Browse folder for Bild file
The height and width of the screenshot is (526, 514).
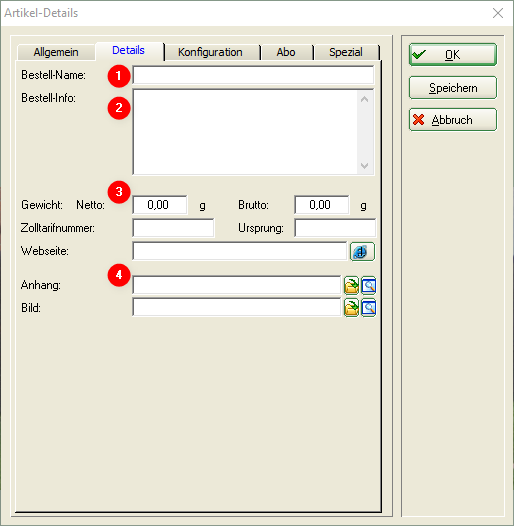[x=351, y=308]
